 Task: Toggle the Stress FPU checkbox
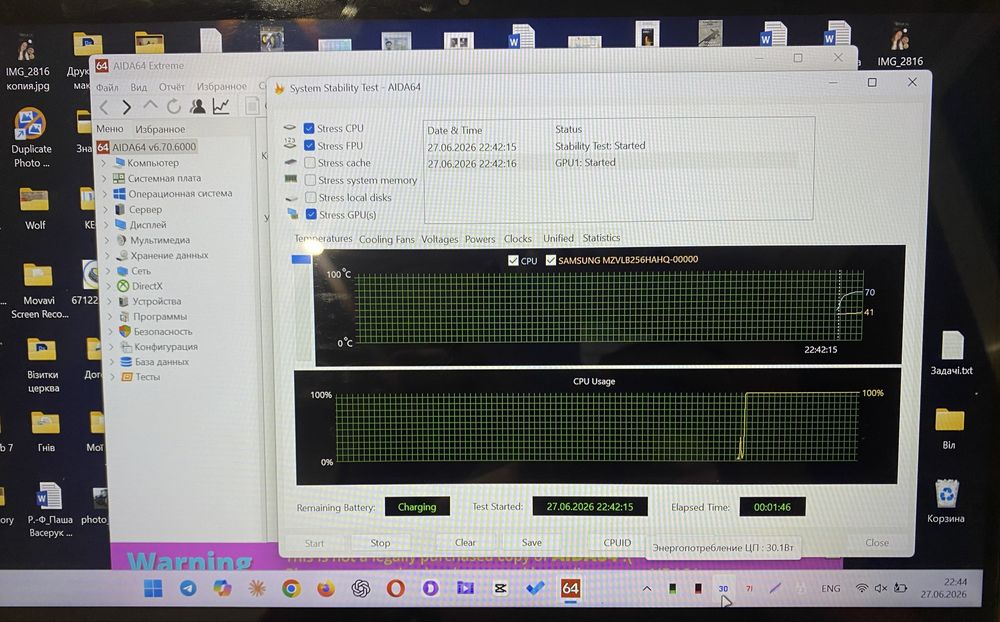[x=309, y=145]
